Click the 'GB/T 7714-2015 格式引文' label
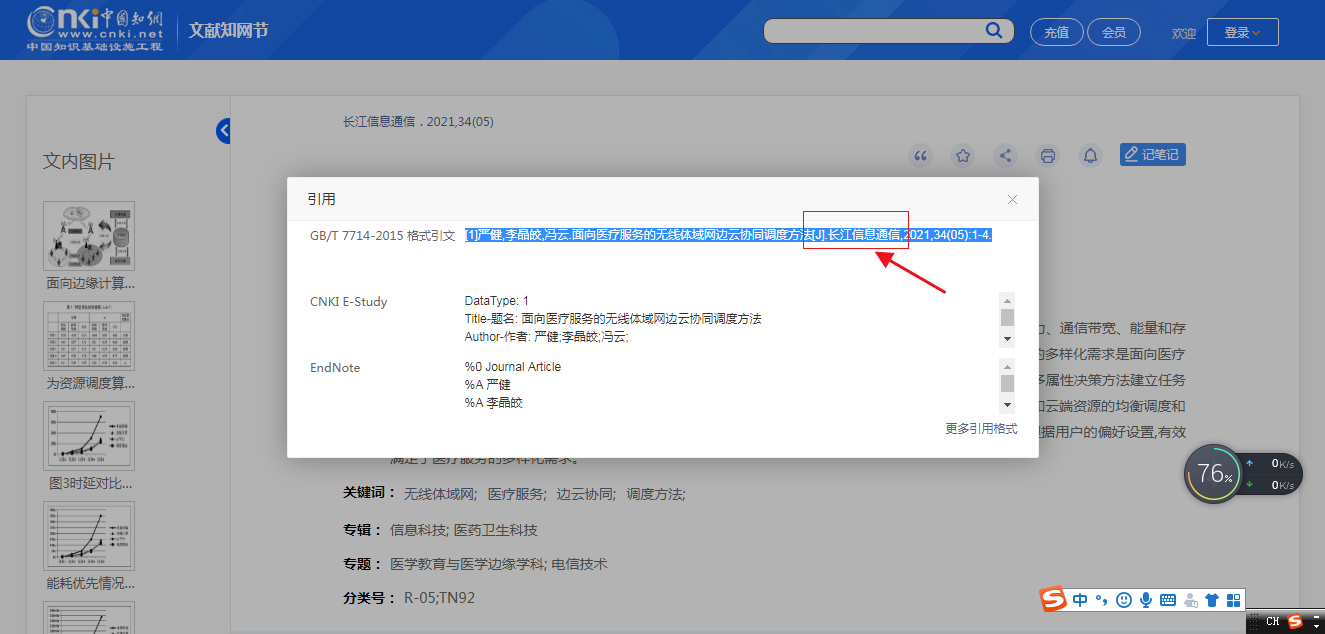 383,235
